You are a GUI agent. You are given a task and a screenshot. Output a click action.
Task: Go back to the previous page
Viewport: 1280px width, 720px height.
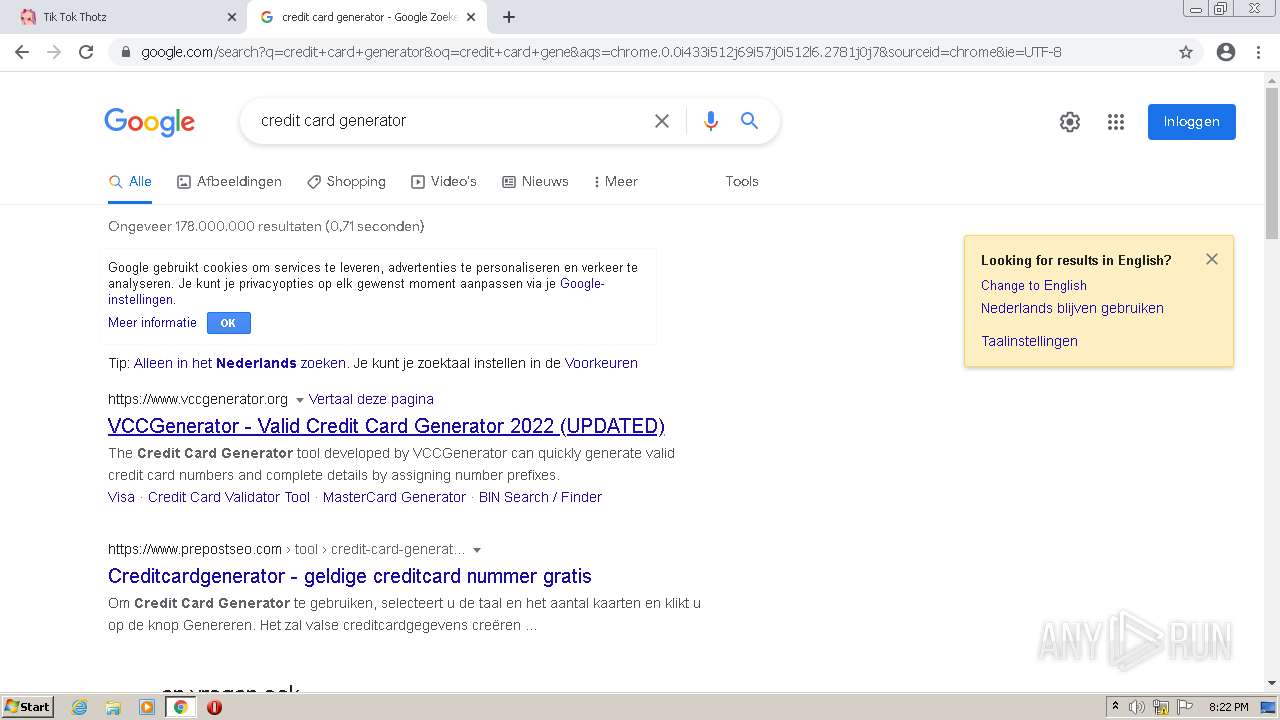(22, 52)
